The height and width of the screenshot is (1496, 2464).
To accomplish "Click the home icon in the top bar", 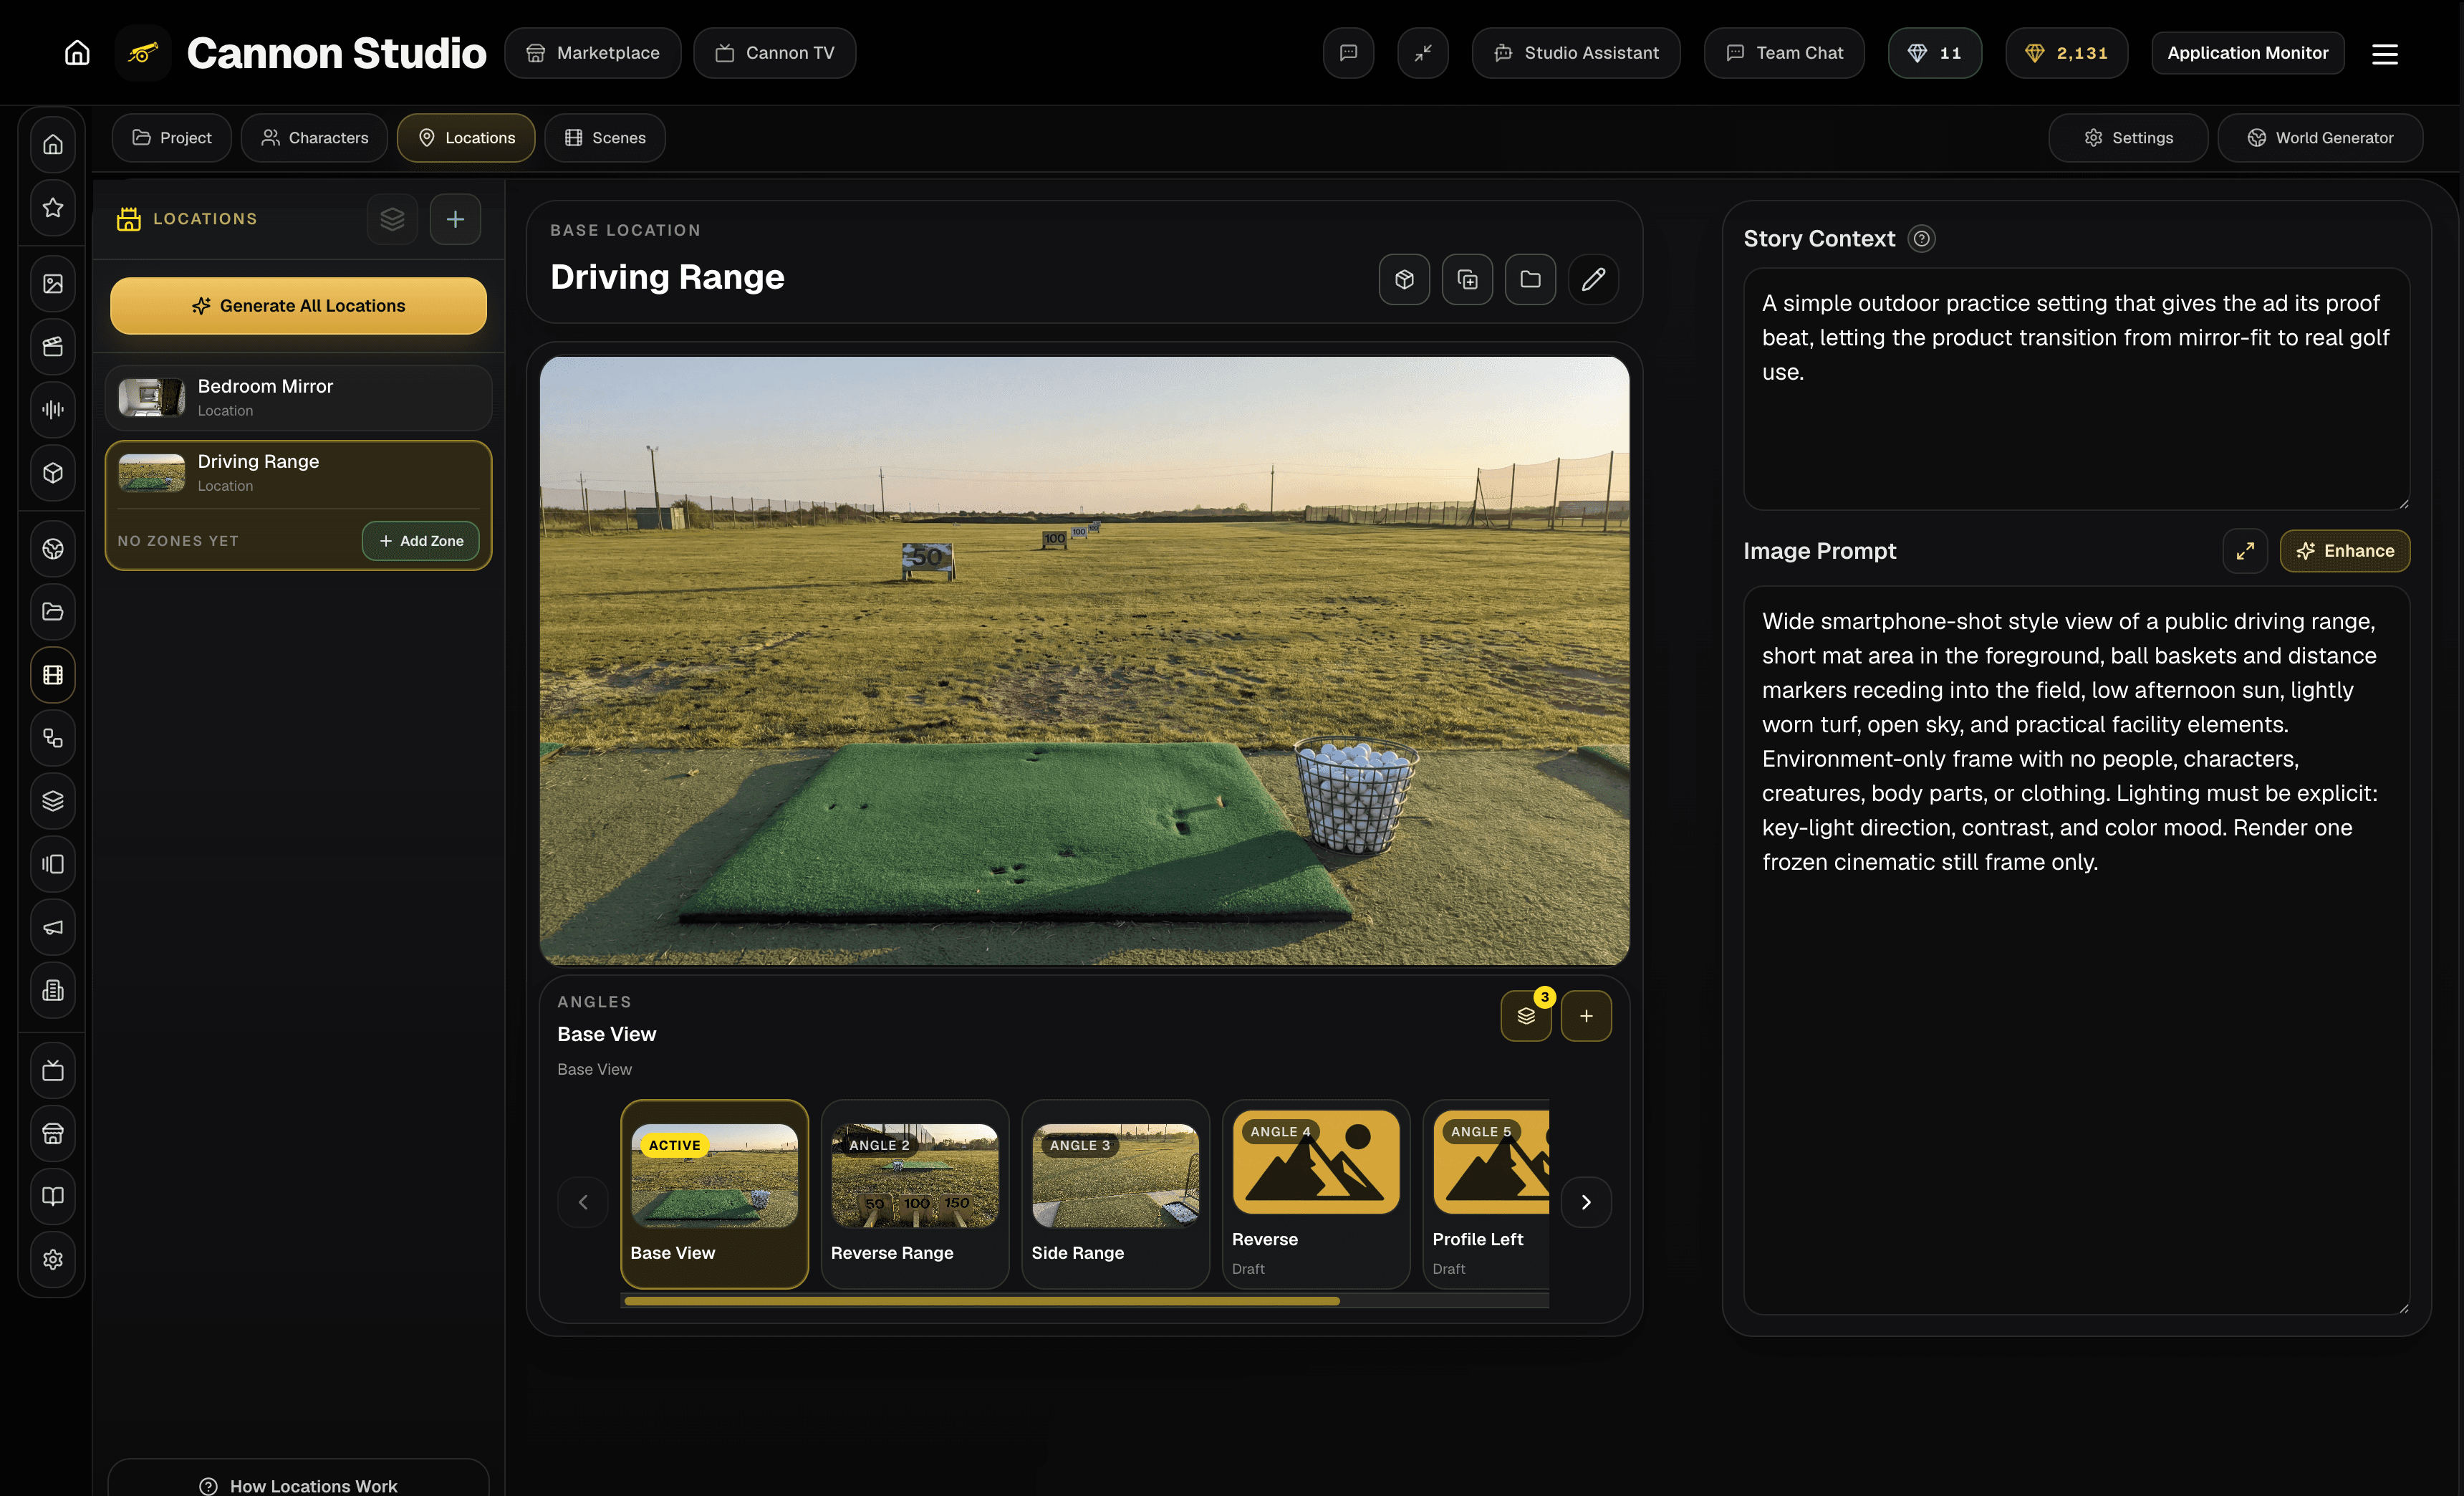I will coord(77,53).
